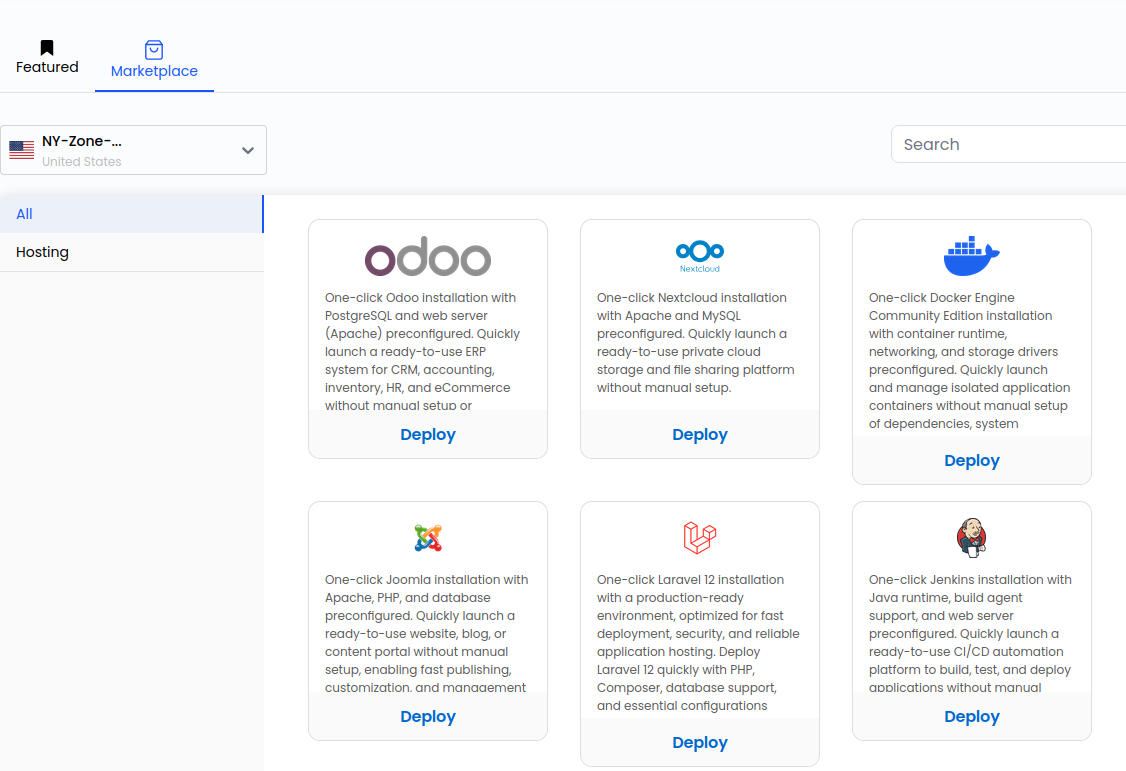Click the Docker whale logo
The image size is (1126, 771).
pyautogui.click(x=972, y=256)
